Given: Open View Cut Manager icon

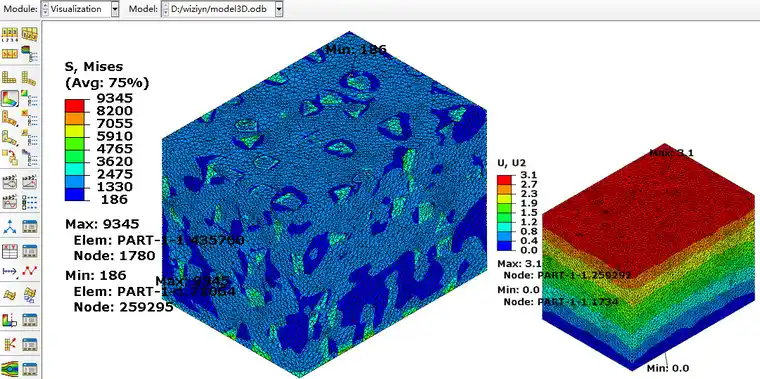Looking at the screenshot, I should pos(30,320).
